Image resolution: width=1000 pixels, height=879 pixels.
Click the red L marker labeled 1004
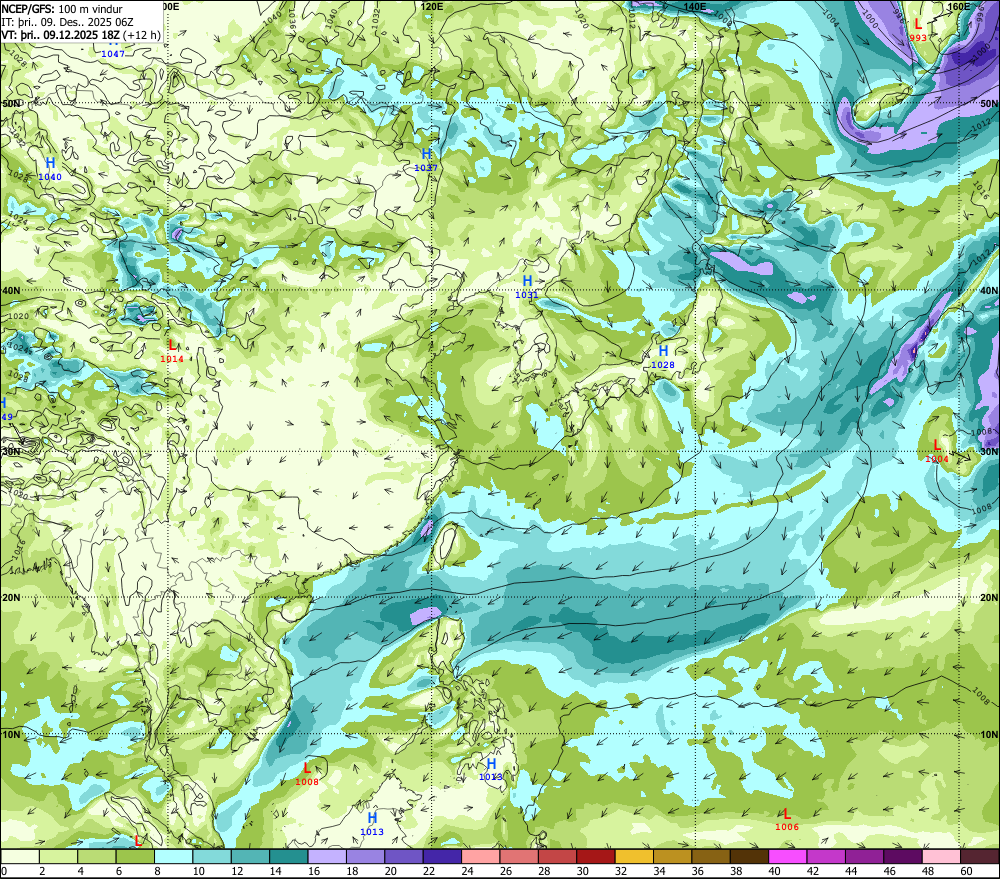[x=937, y=445]
